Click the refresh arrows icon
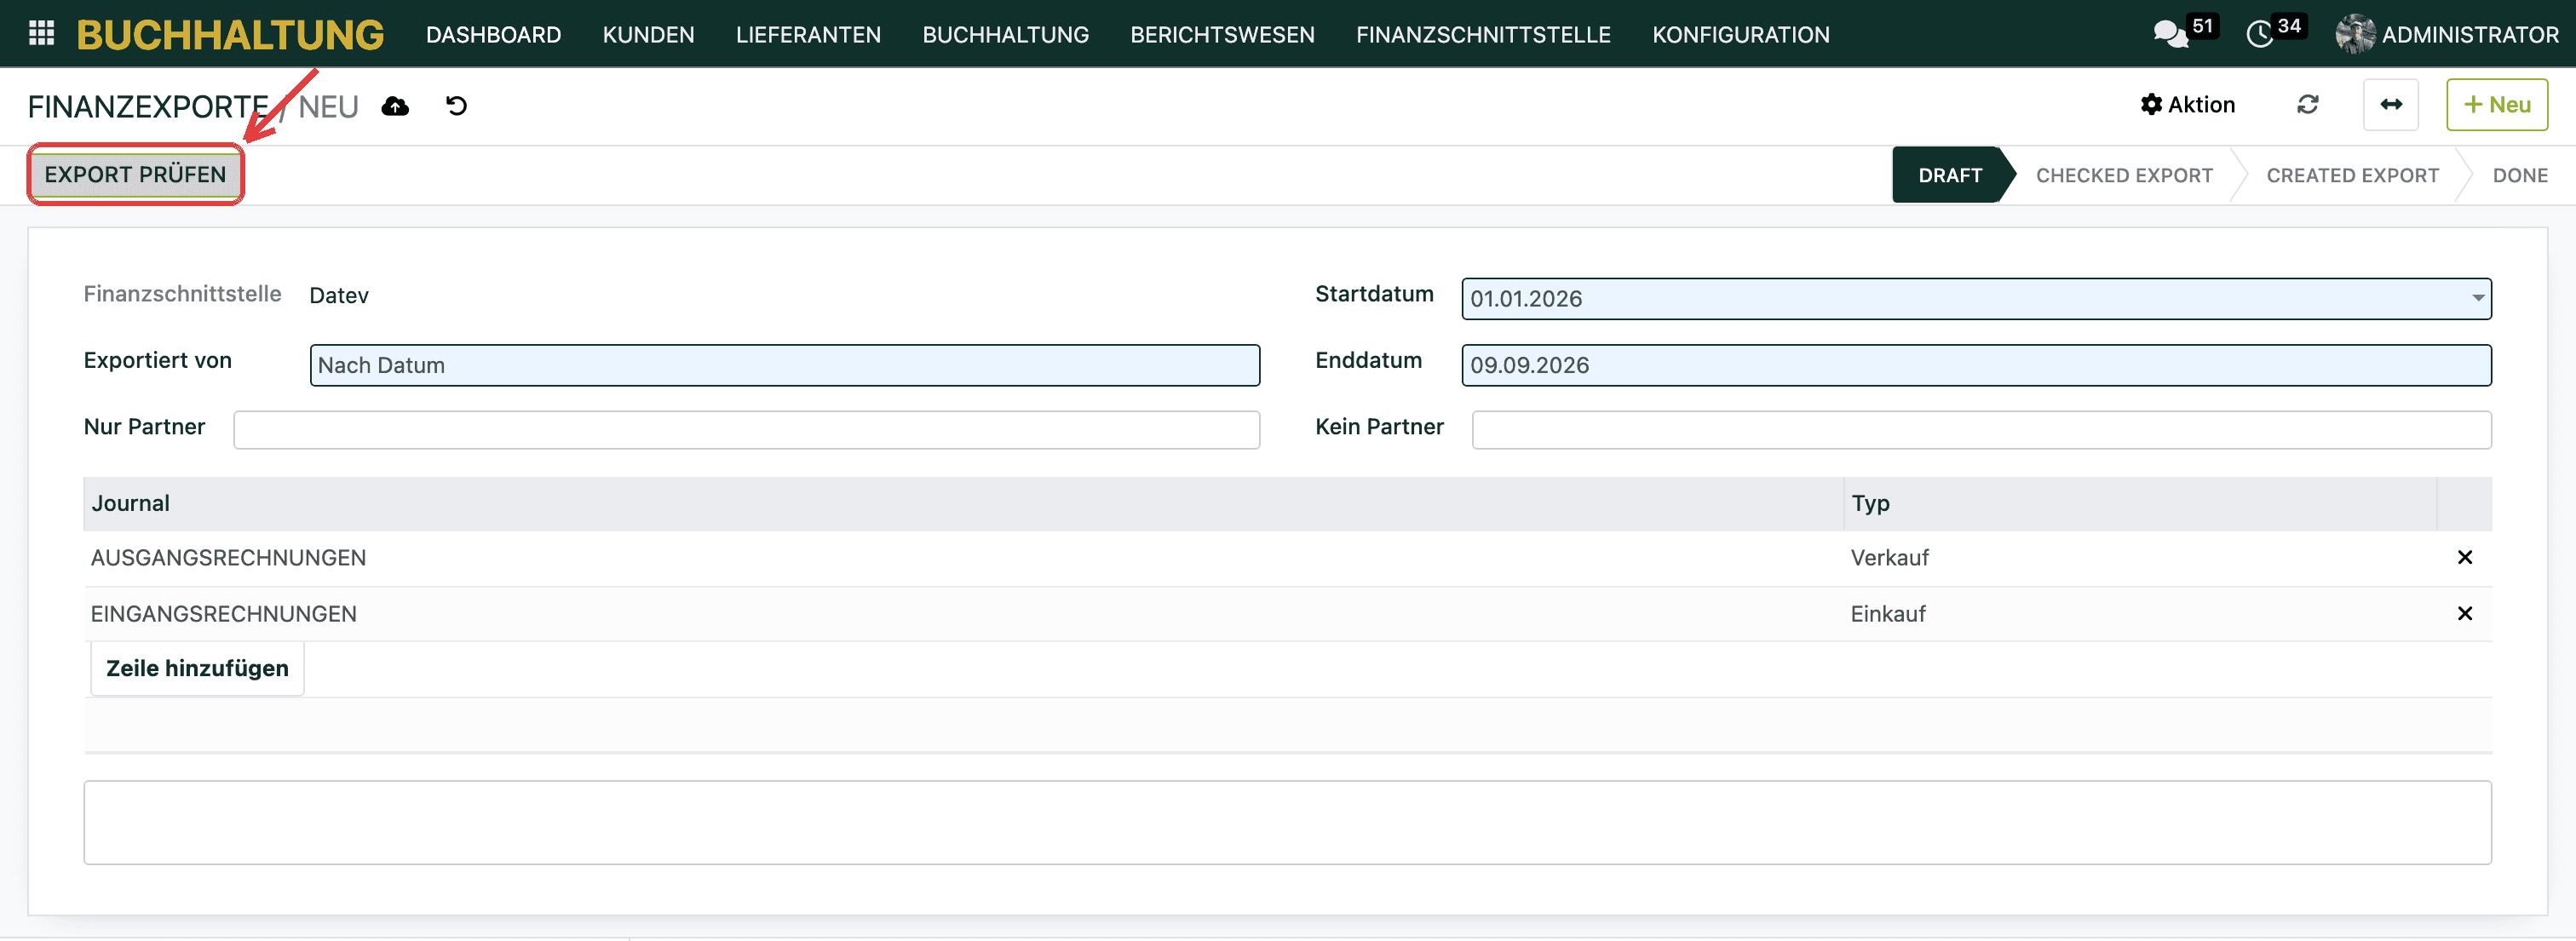Viewport: 2576px width, 941px height. point(2308,105)
